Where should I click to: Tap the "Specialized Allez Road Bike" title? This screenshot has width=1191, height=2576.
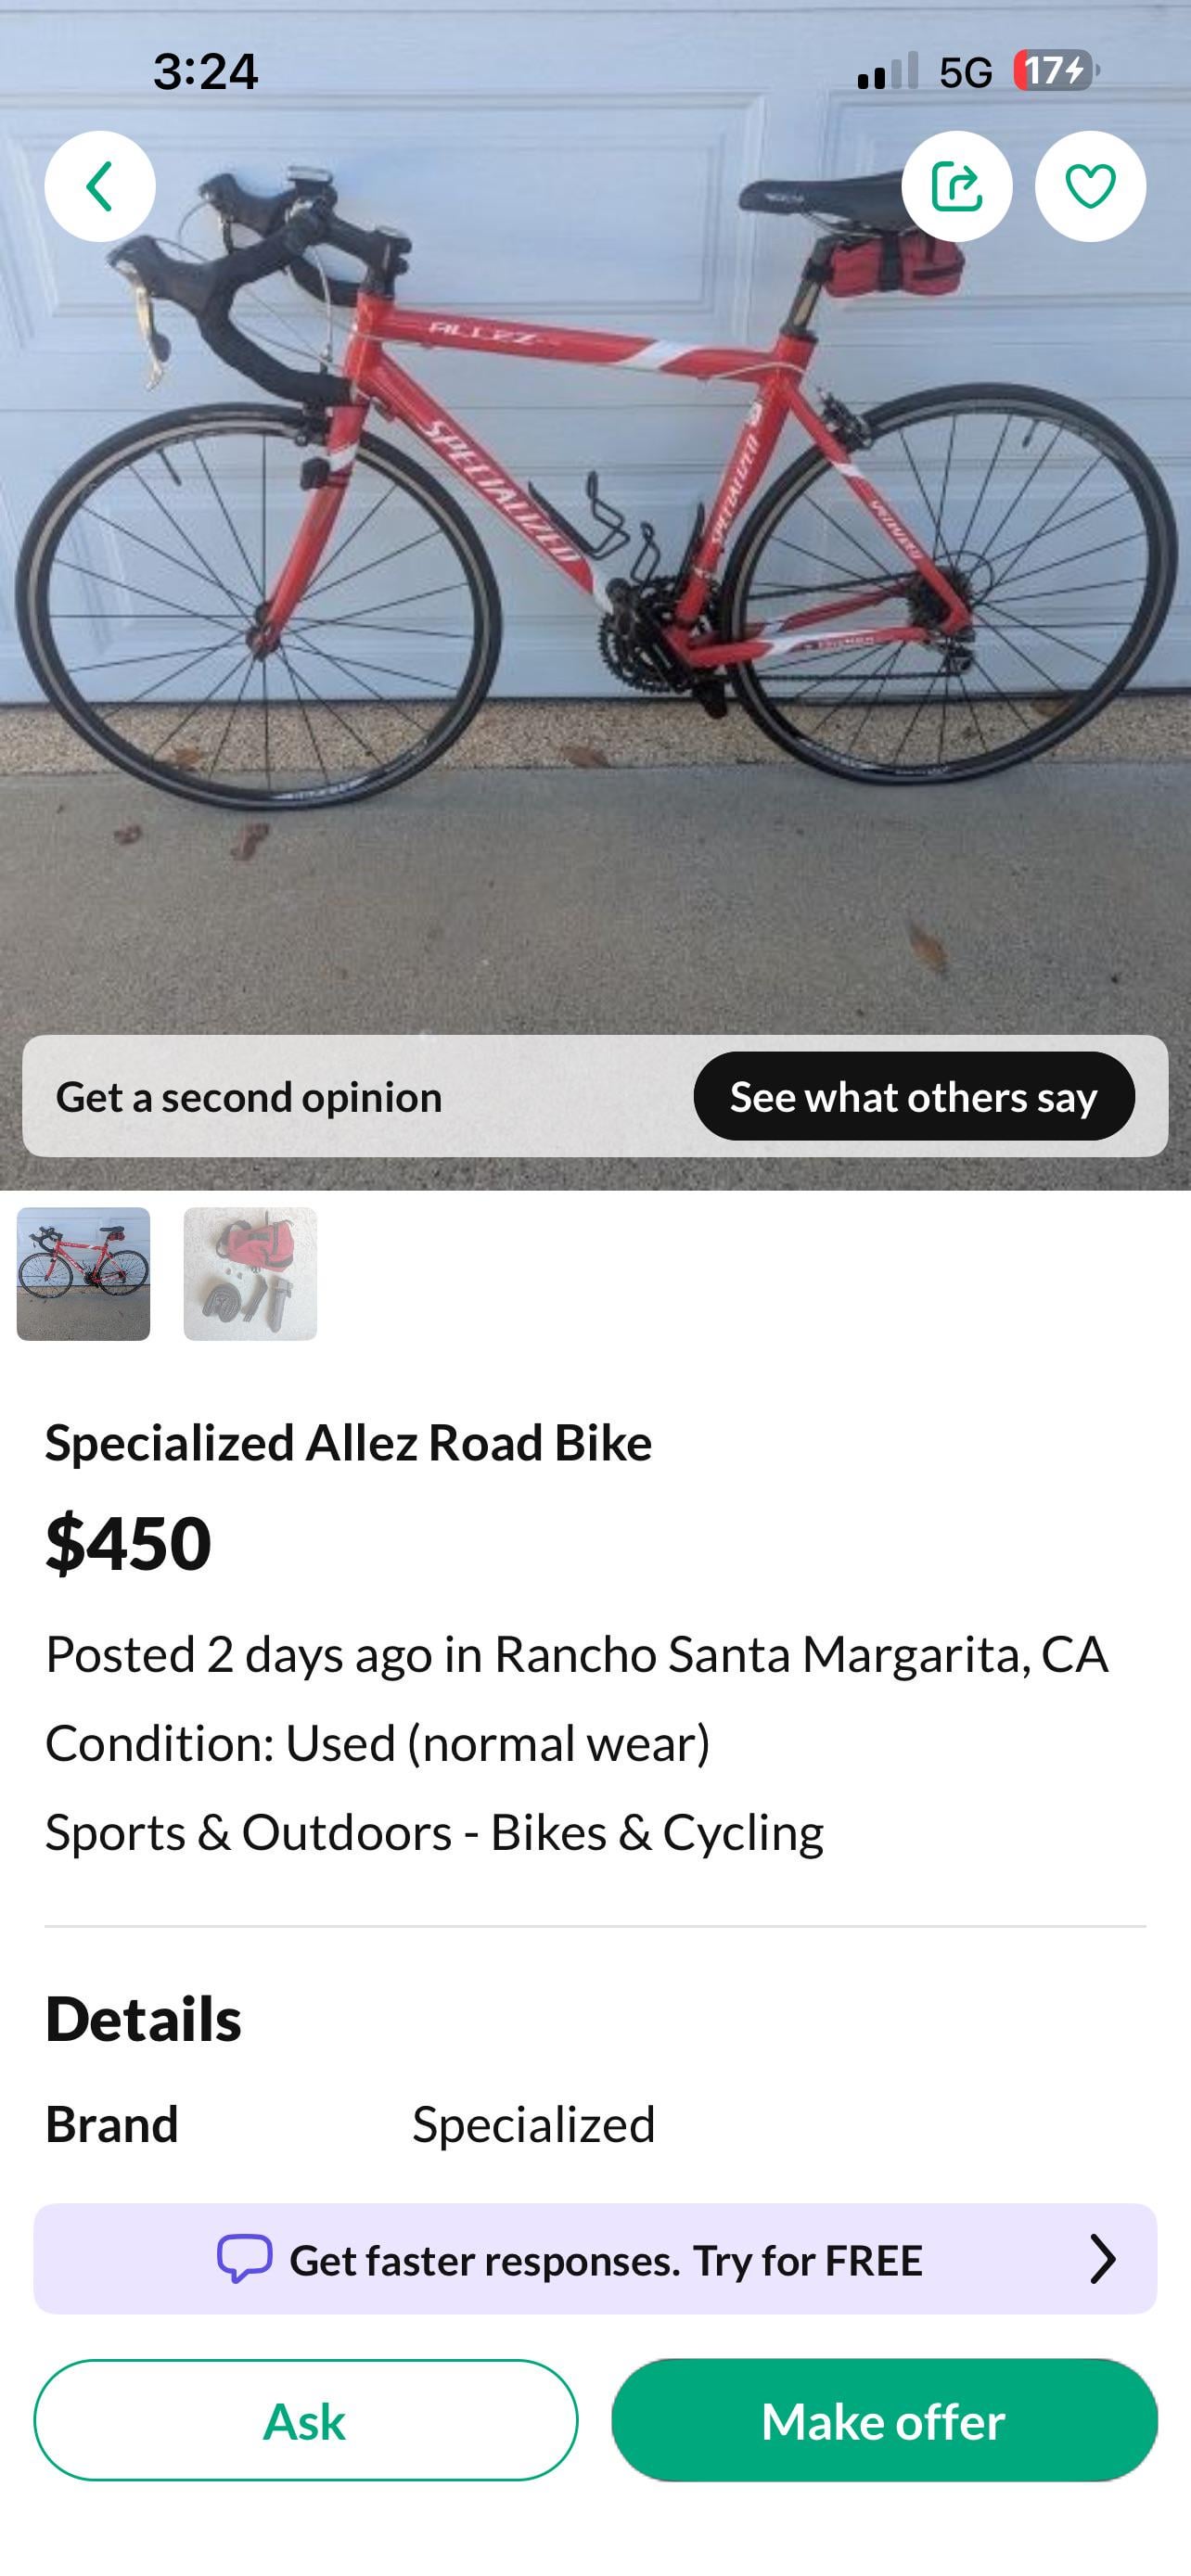[348, 1443]
